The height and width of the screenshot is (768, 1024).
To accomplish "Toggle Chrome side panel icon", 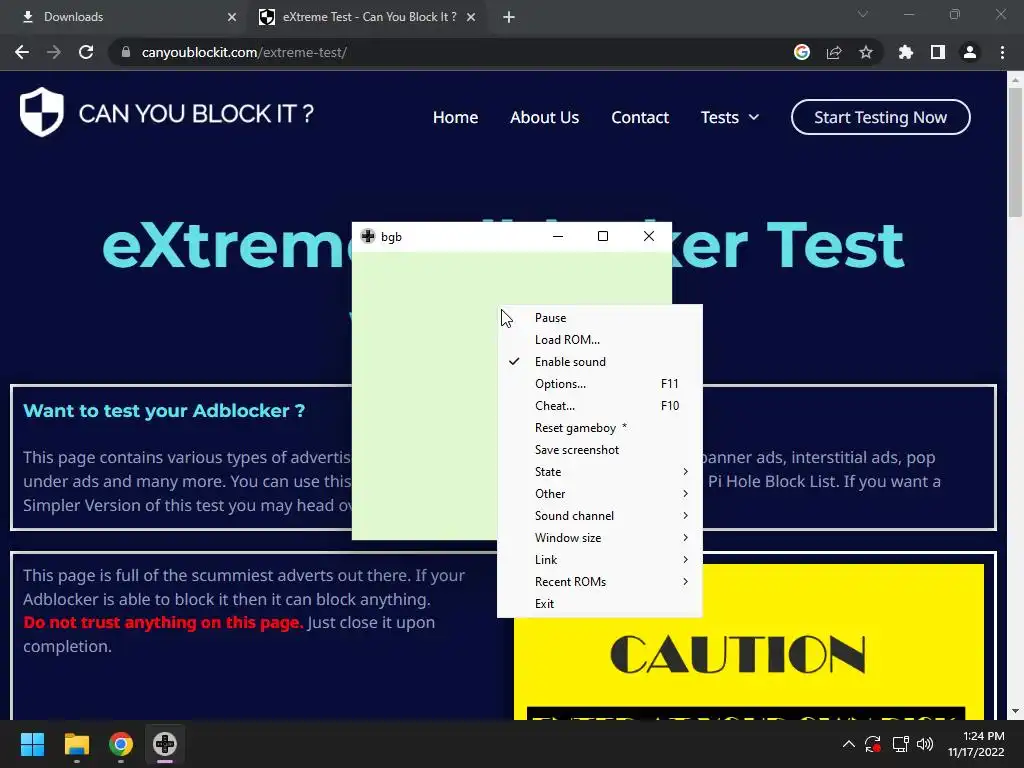I will coord(938,52).
